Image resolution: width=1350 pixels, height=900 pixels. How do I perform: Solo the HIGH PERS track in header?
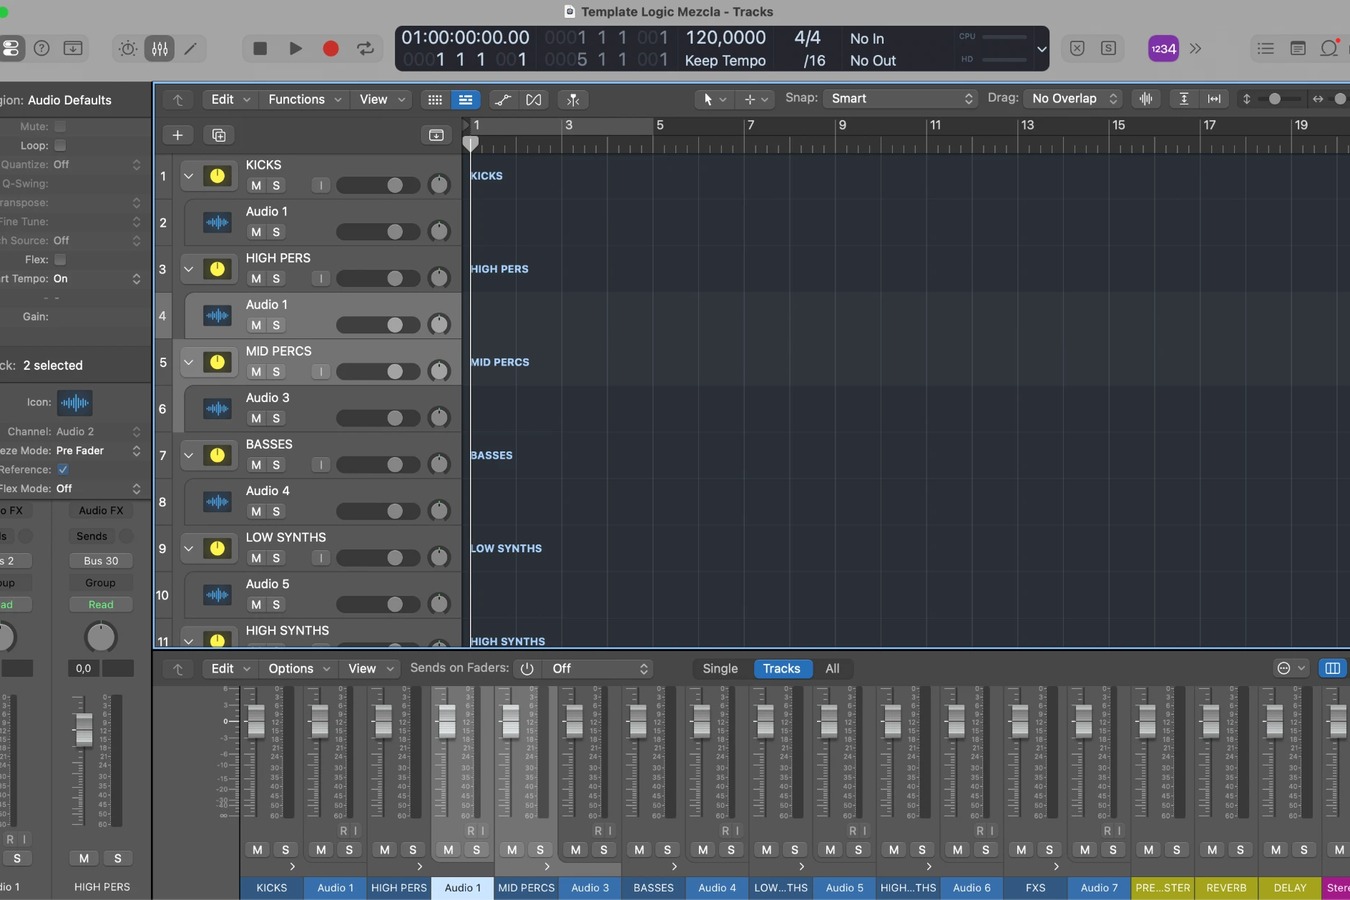276,278
